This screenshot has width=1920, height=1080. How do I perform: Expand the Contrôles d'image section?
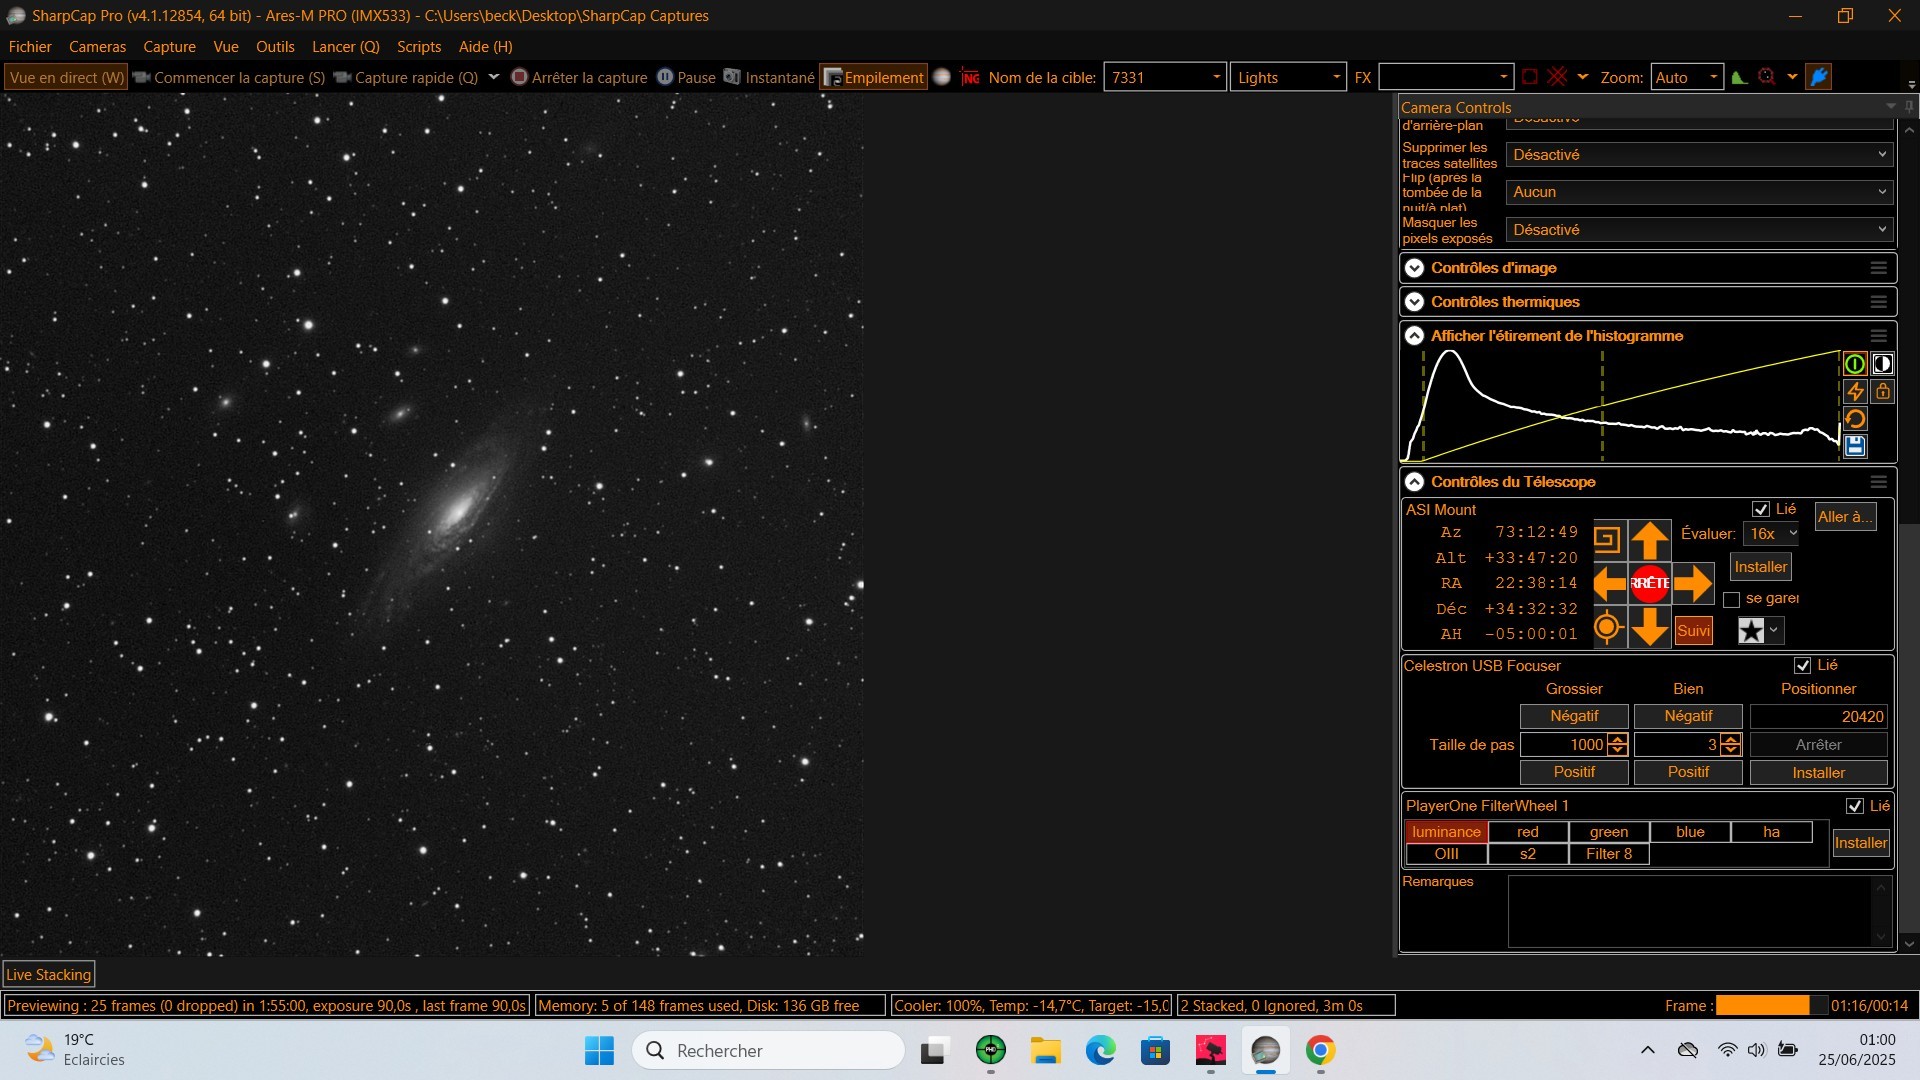[x=1414, y=268]
